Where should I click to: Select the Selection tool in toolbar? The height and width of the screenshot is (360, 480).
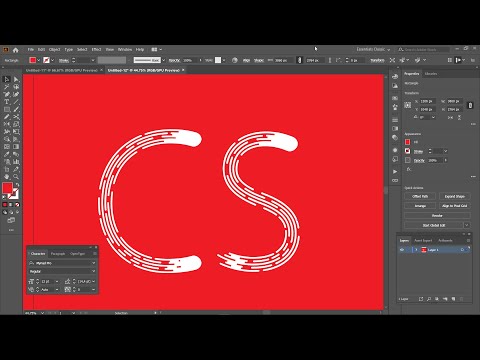7,79
